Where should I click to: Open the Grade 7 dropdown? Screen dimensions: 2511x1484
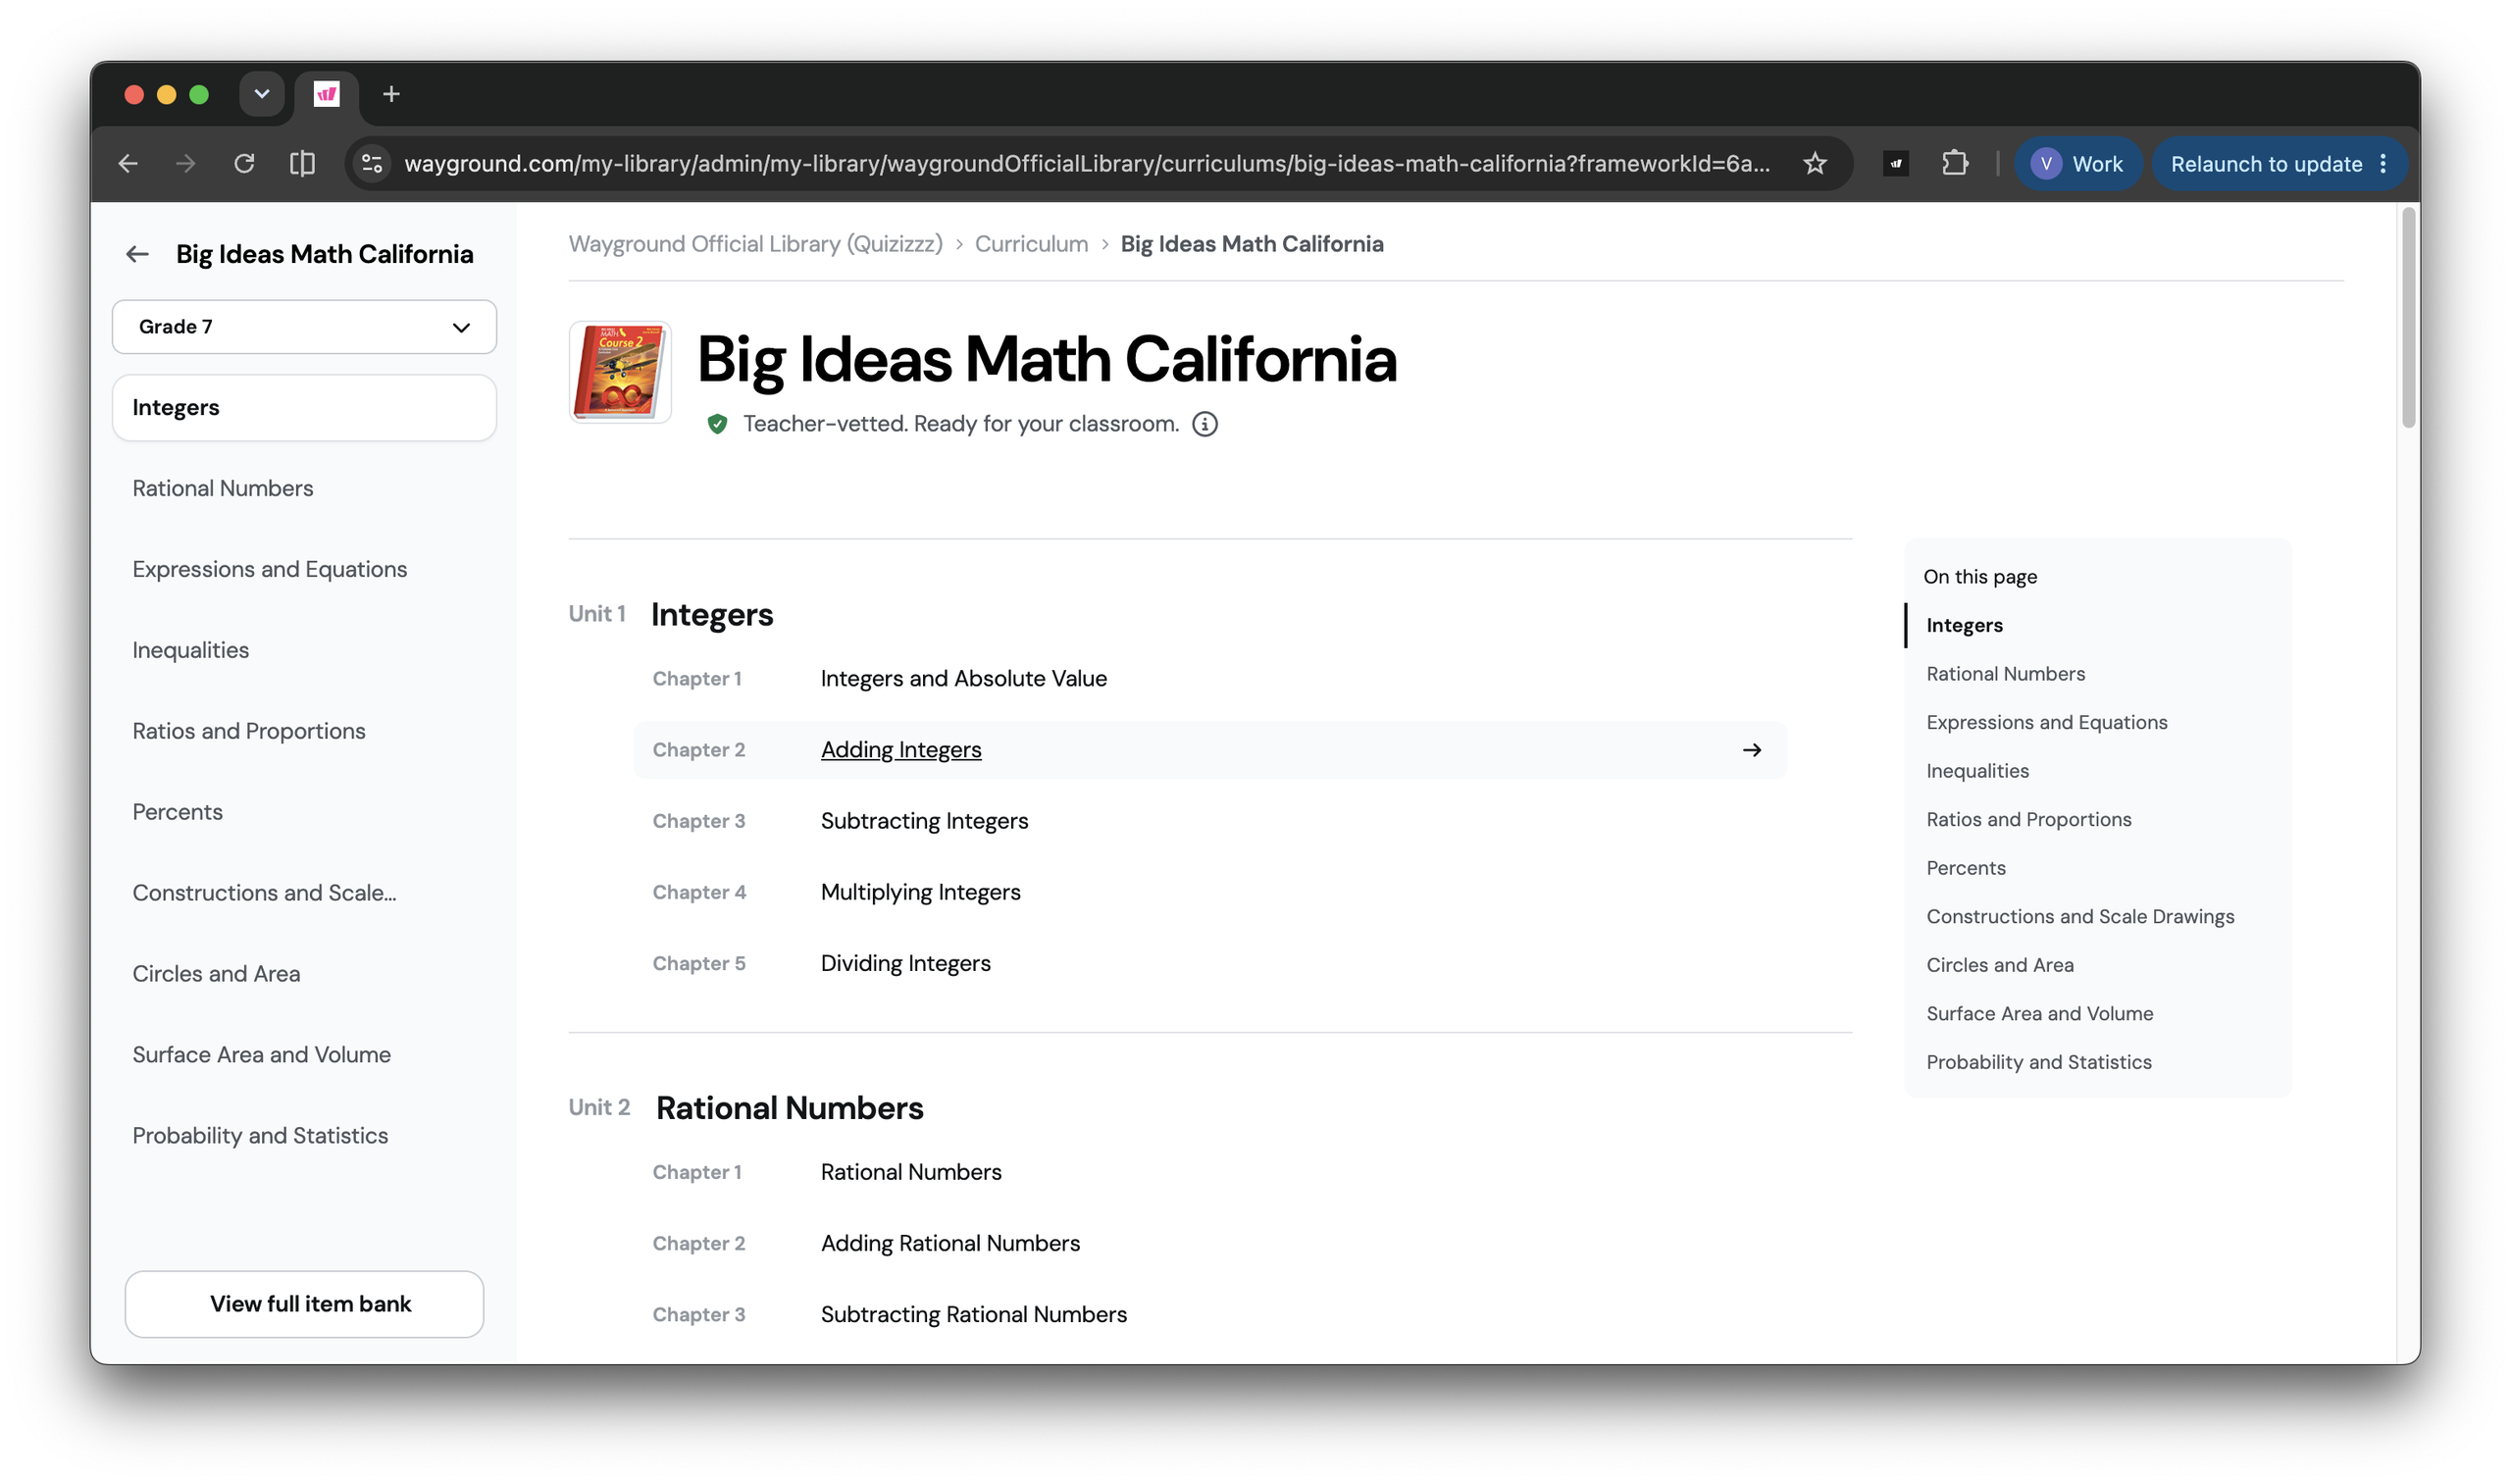click(304, 327)
